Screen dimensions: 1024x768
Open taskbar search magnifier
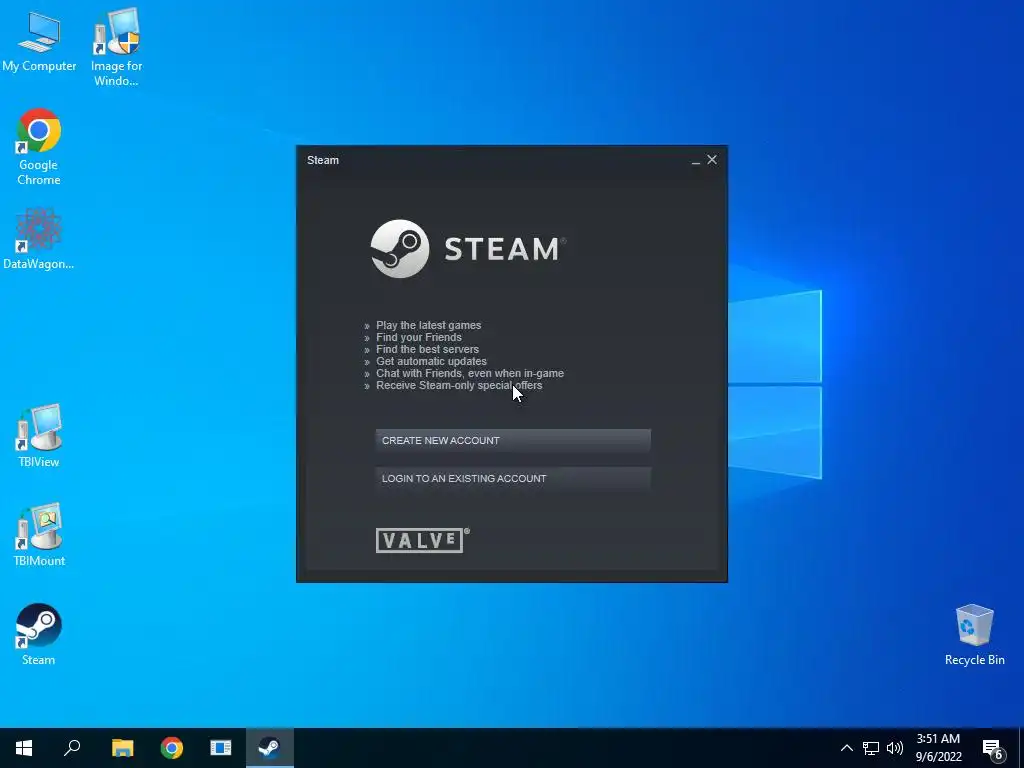[x=72, y=748]
